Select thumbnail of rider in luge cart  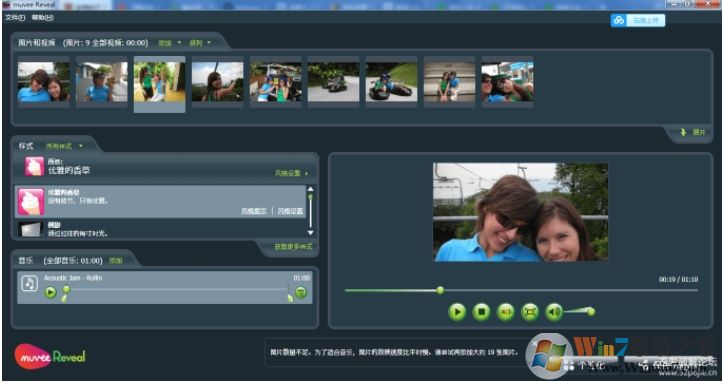tap(391, 82)
